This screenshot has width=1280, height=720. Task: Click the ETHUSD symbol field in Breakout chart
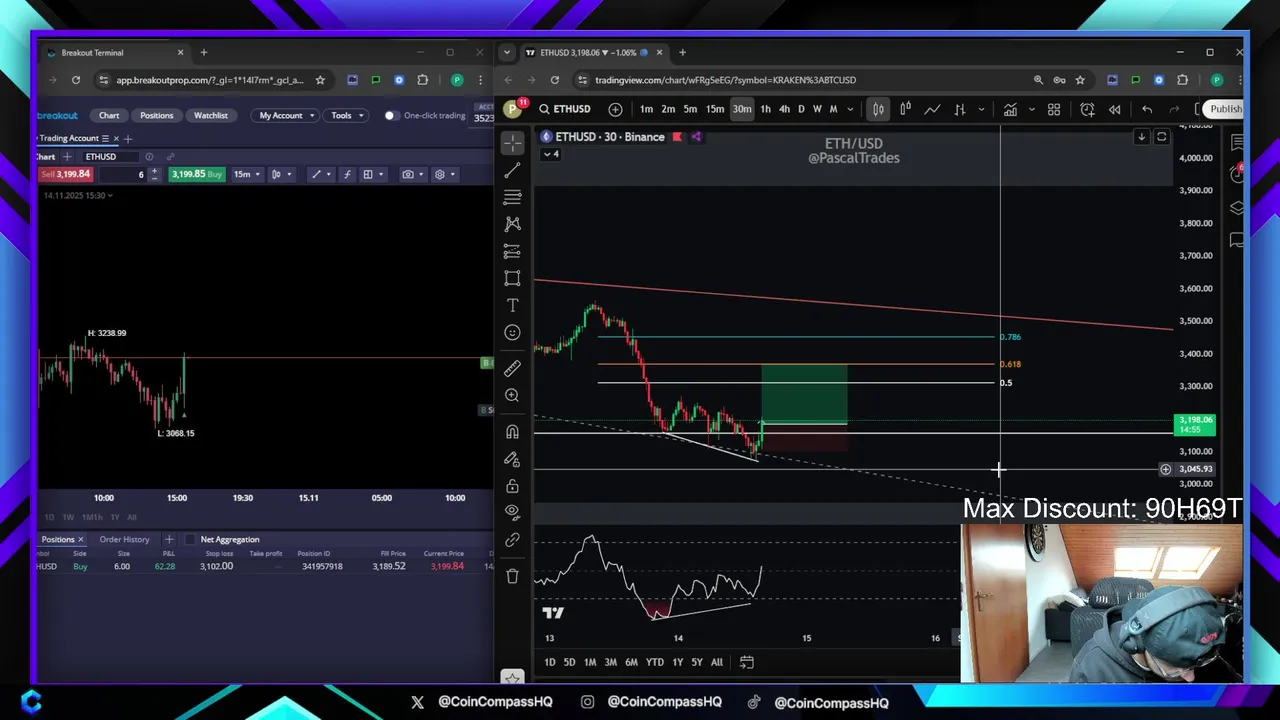tap(111, 156)
